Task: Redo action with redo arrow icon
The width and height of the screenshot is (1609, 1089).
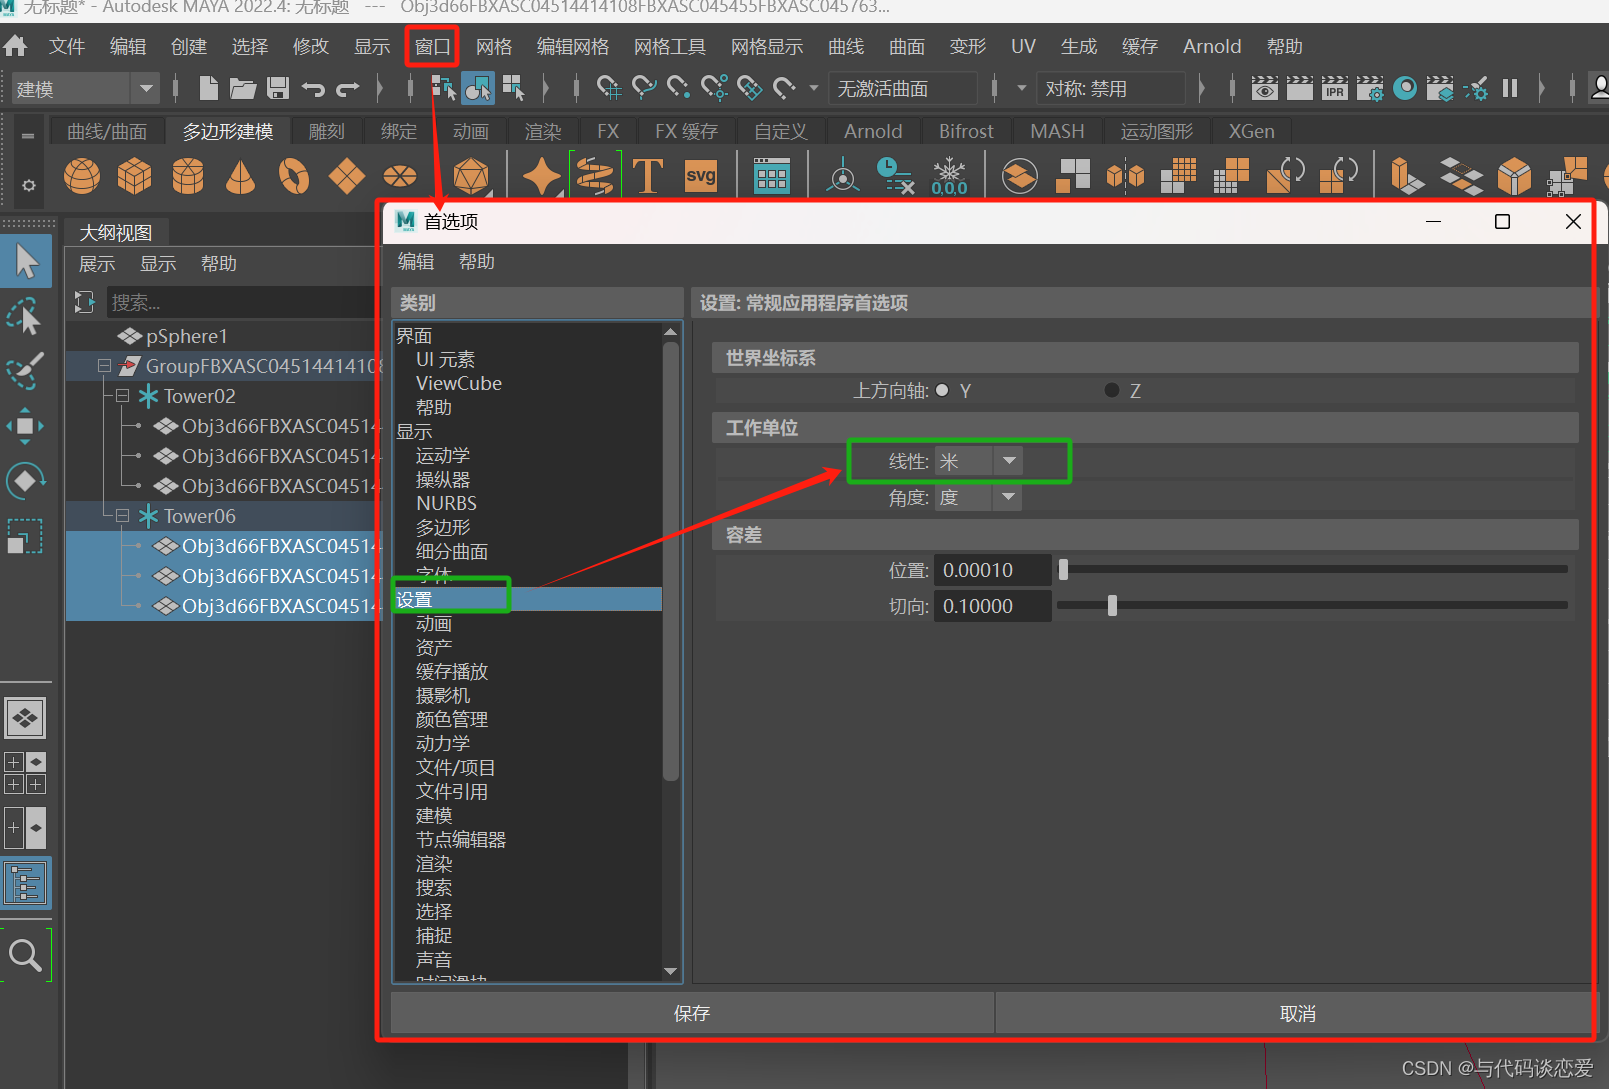Action: (347, 89)
